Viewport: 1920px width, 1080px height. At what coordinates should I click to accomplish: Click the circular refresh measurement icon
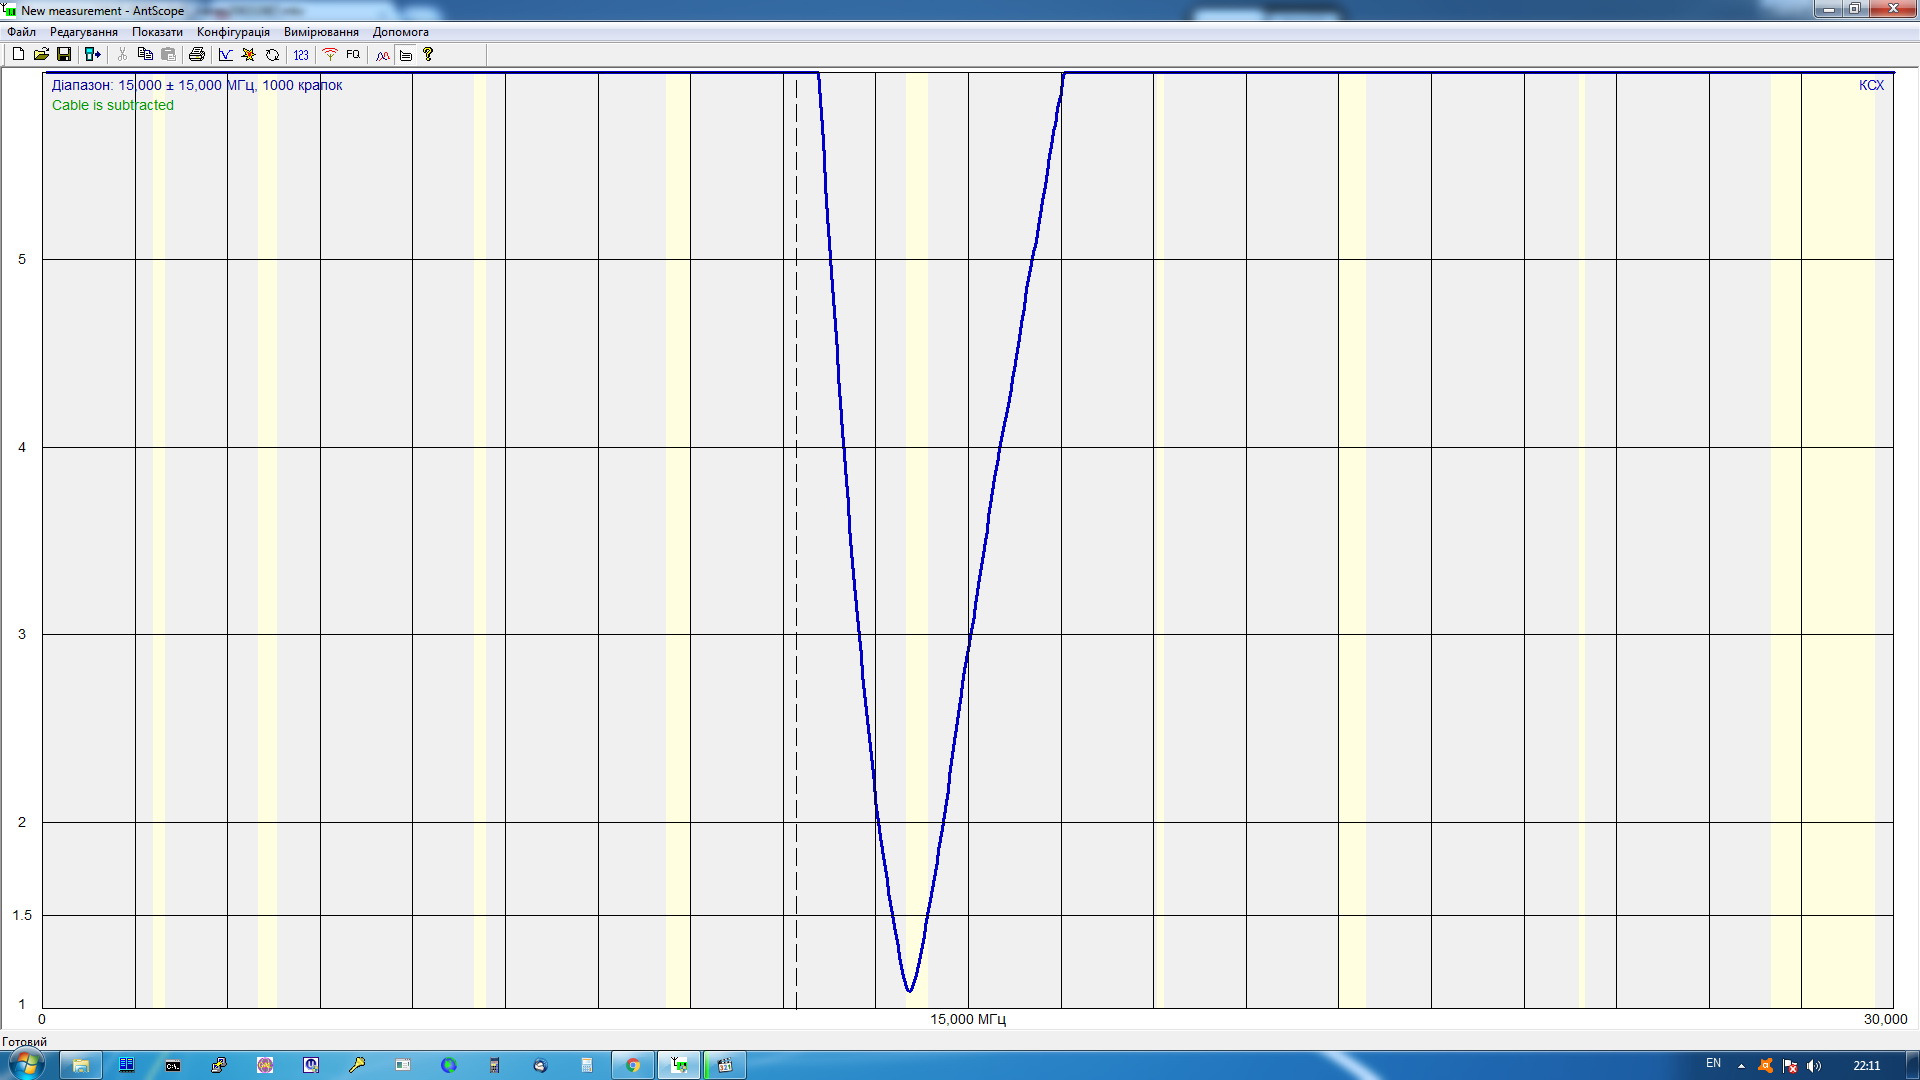point(272,55)
